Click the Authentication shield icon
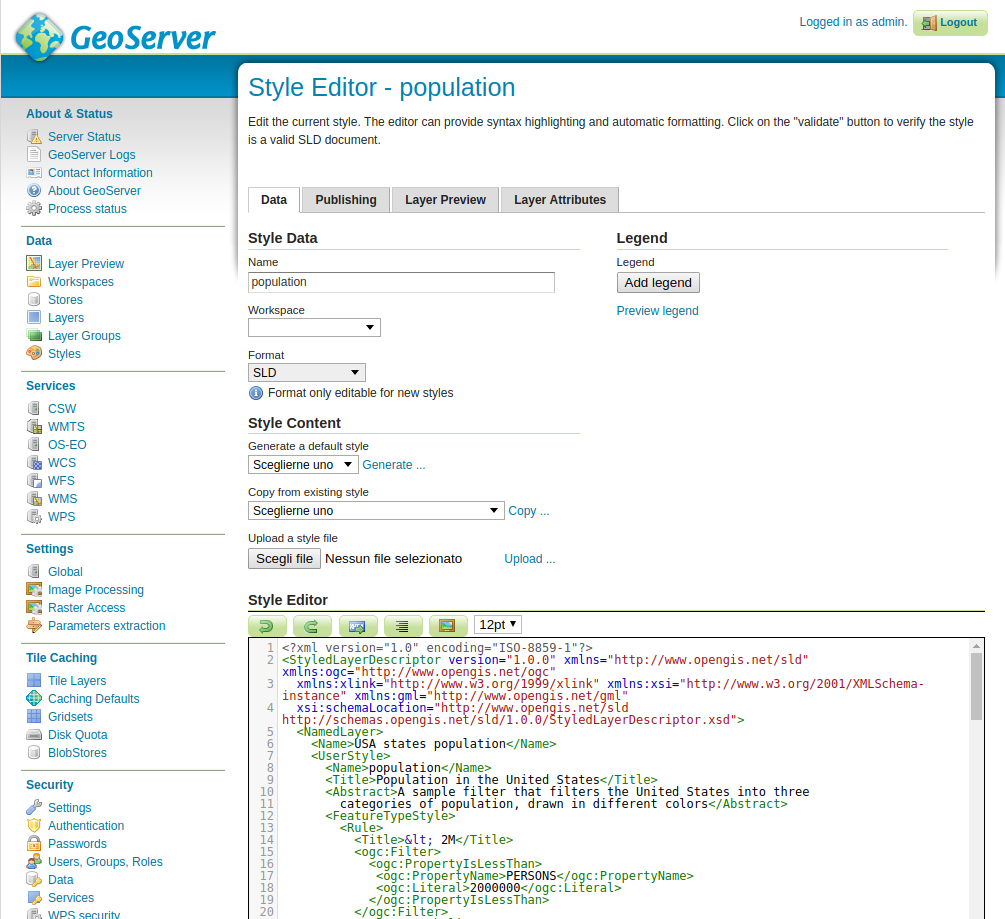The image size is (1005, 919). click(34, 825)
